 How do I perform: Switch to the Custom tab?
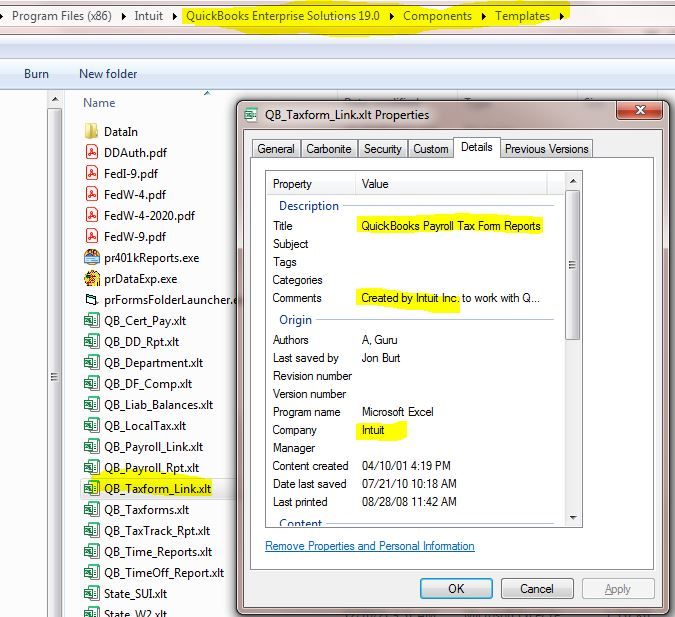pos(431,149)
